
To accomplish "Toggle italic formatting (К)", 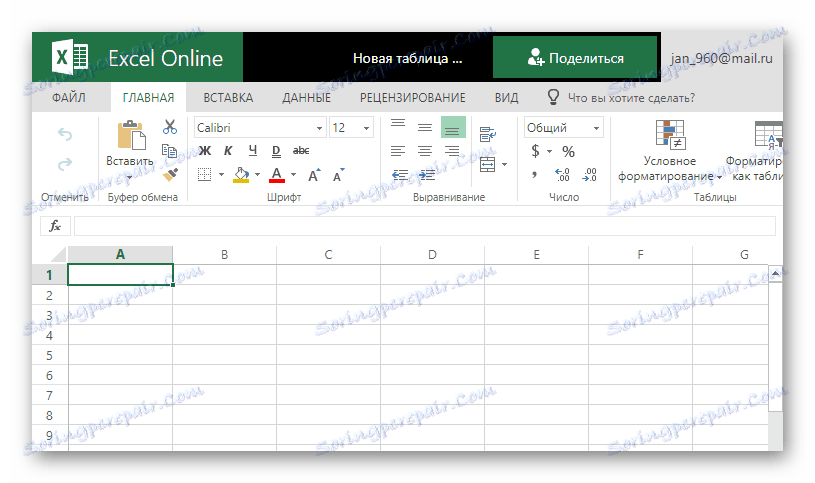I will 228,151.
